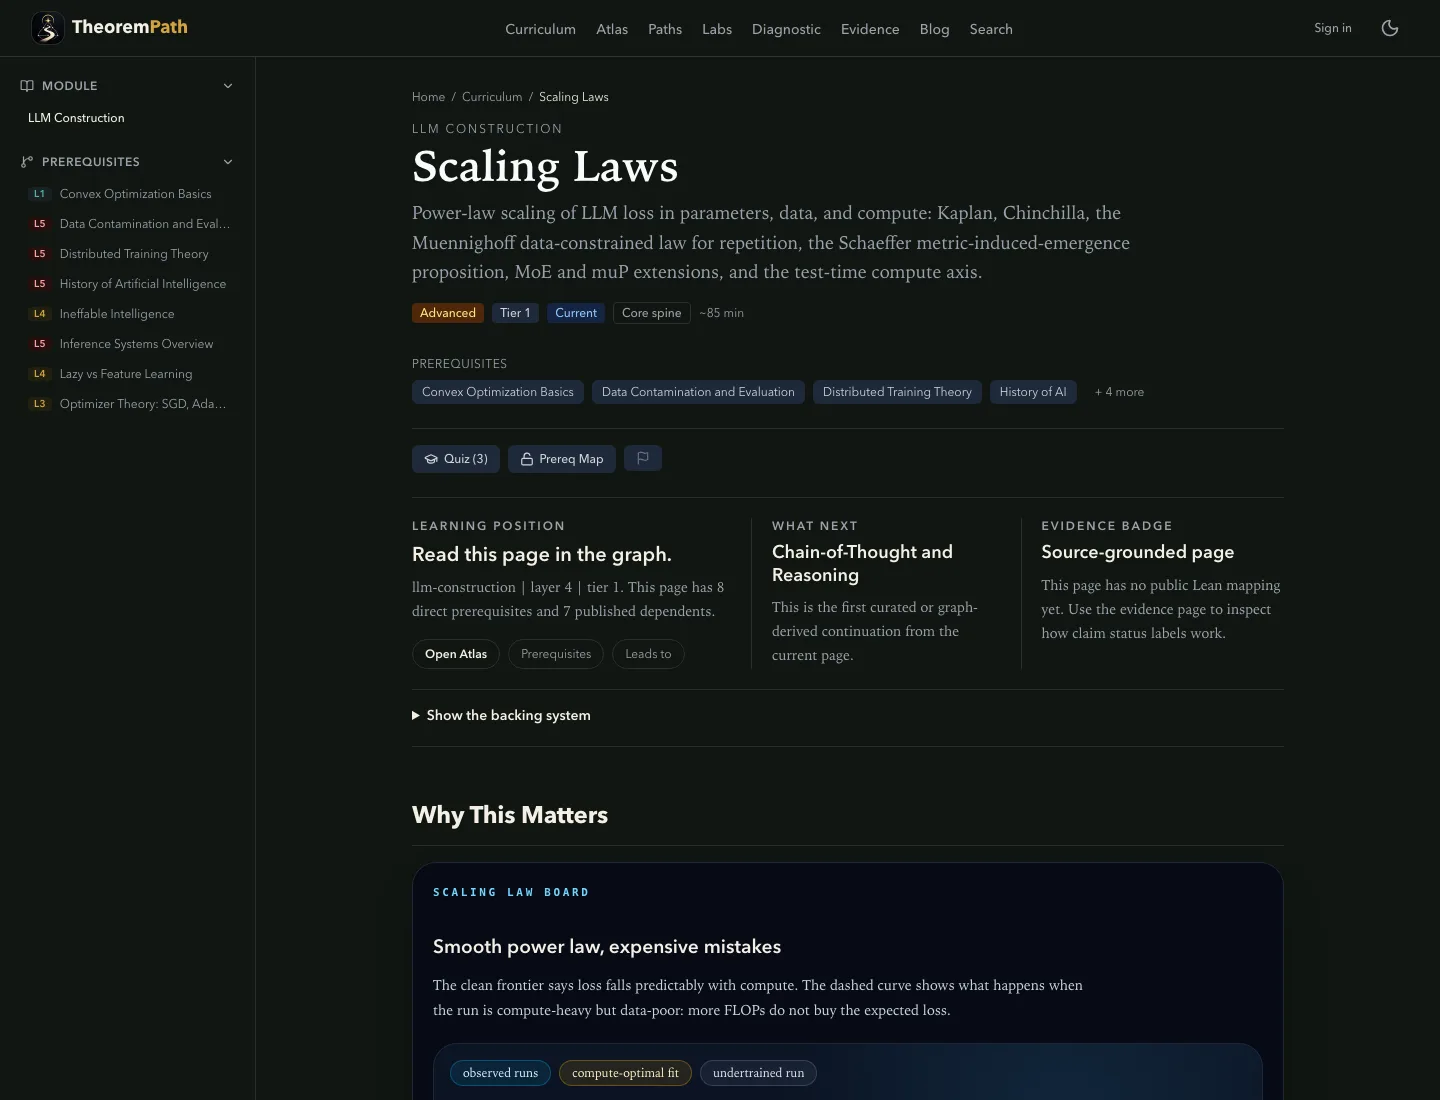Expand Show the backing system disclosure
Screen dimensions: 1440x1100
(x=502, y=715)
